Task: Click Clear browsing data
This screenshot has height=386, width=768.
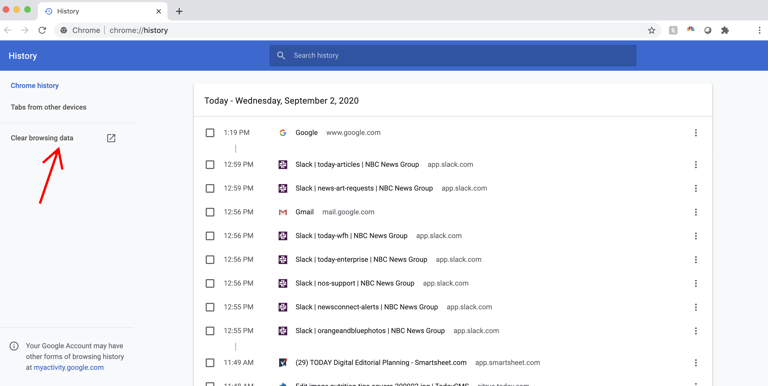Action: click(42, 138)
